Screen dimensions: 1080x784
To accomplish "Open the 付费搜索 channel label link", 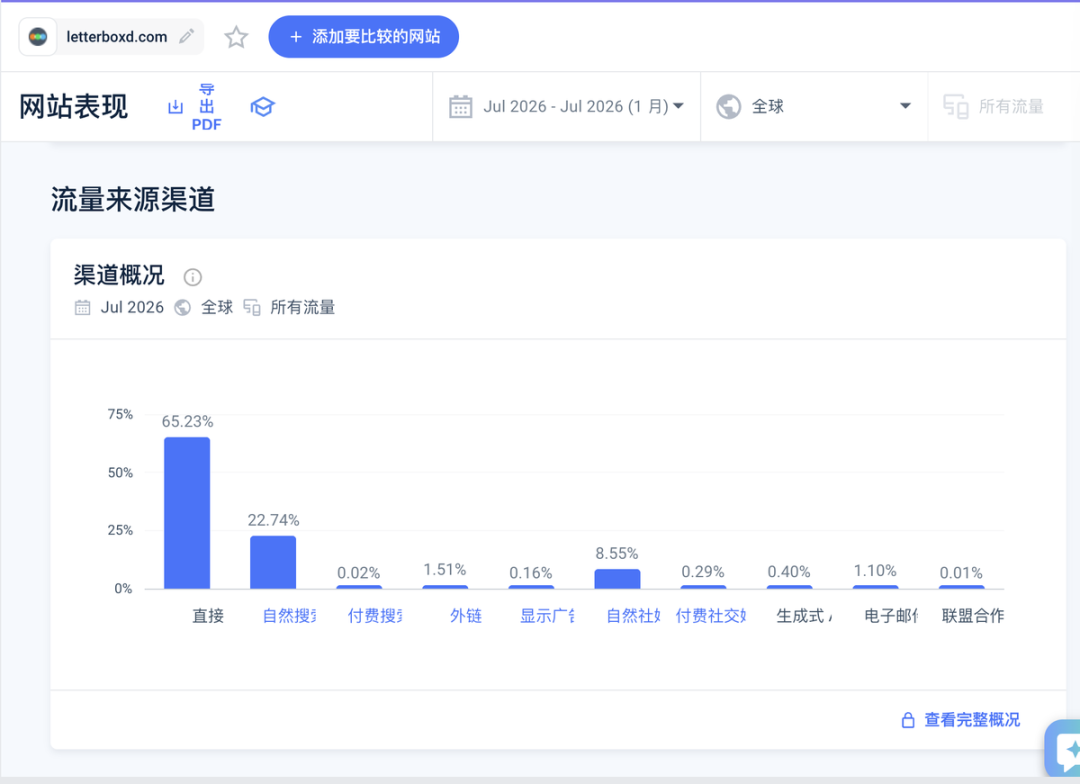I will click(375, 615).
